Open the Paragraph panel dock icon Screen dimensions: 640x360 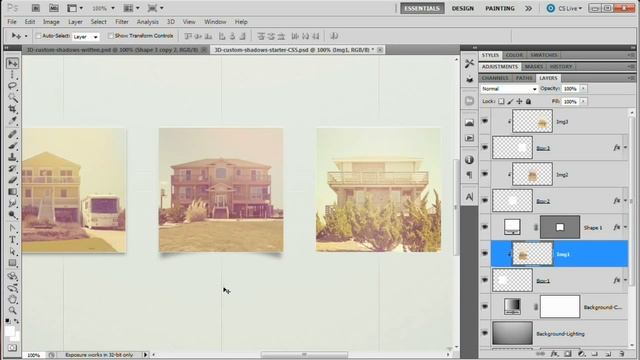(469, 175)
